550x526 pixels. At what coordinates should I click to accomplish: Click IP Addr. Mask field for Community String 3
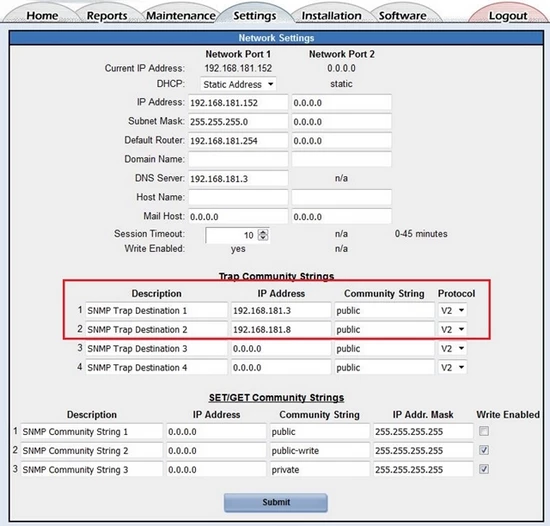coord(423,469)
